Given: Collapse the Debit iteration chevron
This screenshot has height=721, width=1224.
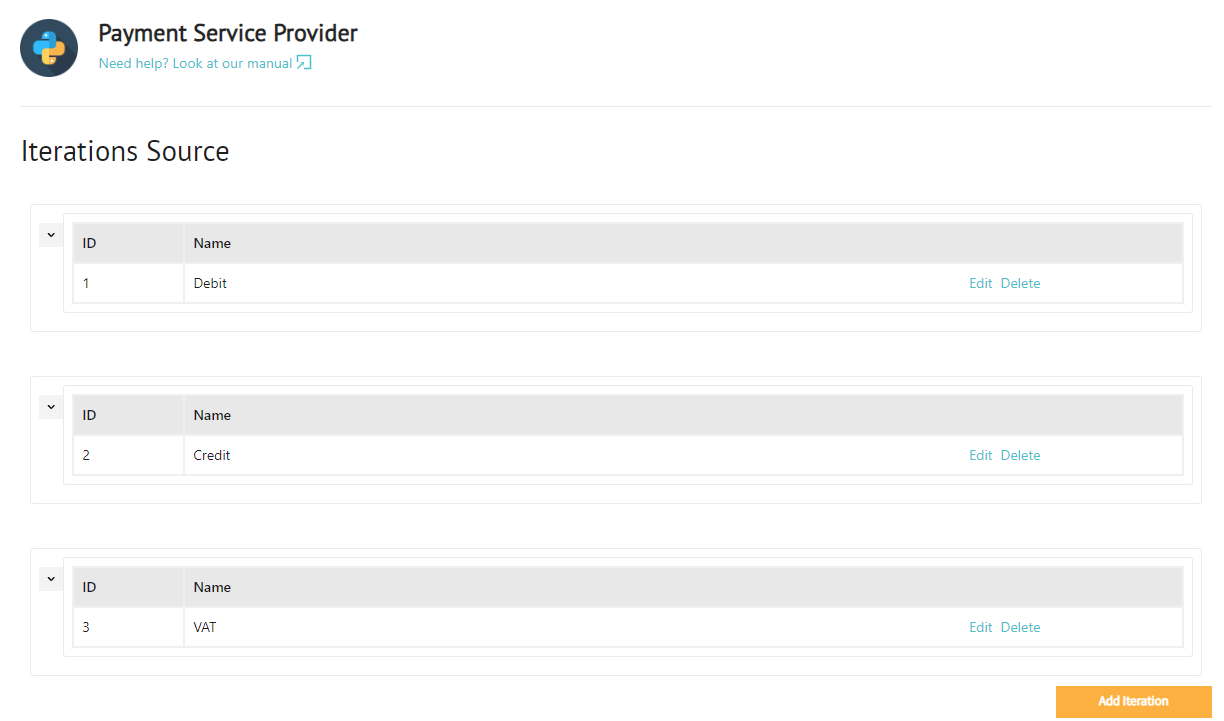Looking at the screenshot, I should [51, 235].
